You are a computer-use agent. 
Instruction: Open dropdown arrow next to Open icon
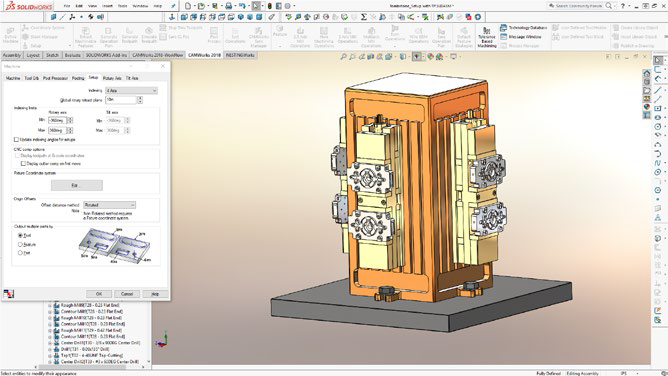tap(207, 6)
